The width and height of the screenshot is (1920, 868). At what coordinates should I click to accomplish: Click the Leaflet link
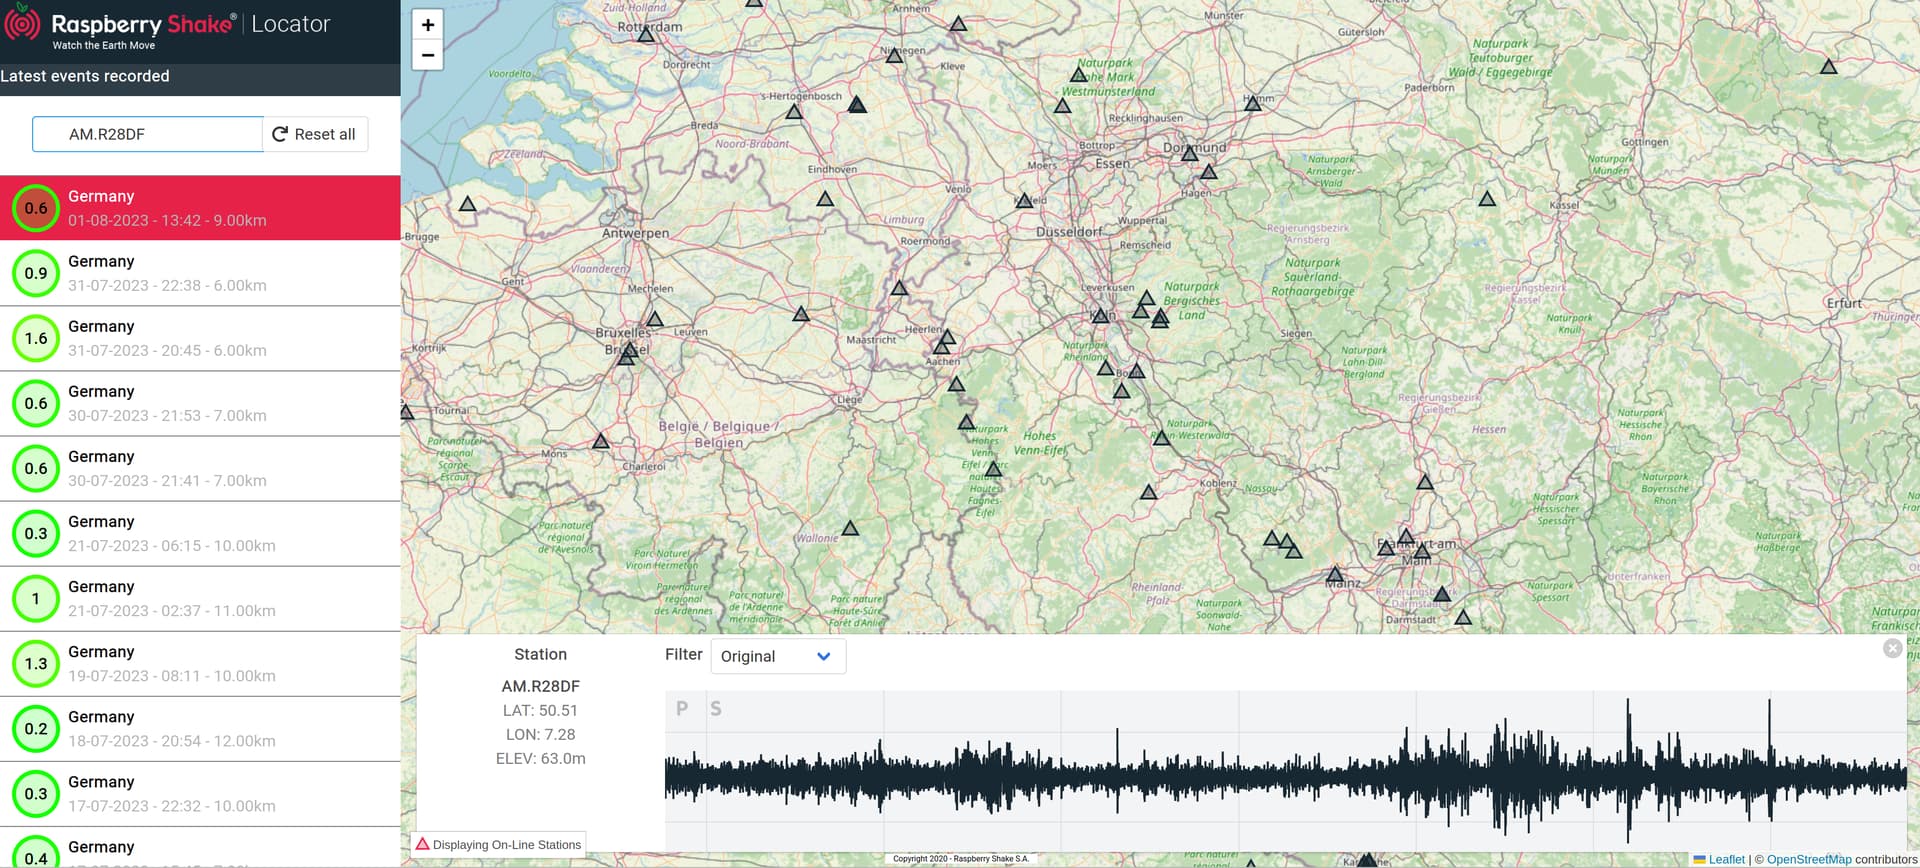[x=1726, y=859]
